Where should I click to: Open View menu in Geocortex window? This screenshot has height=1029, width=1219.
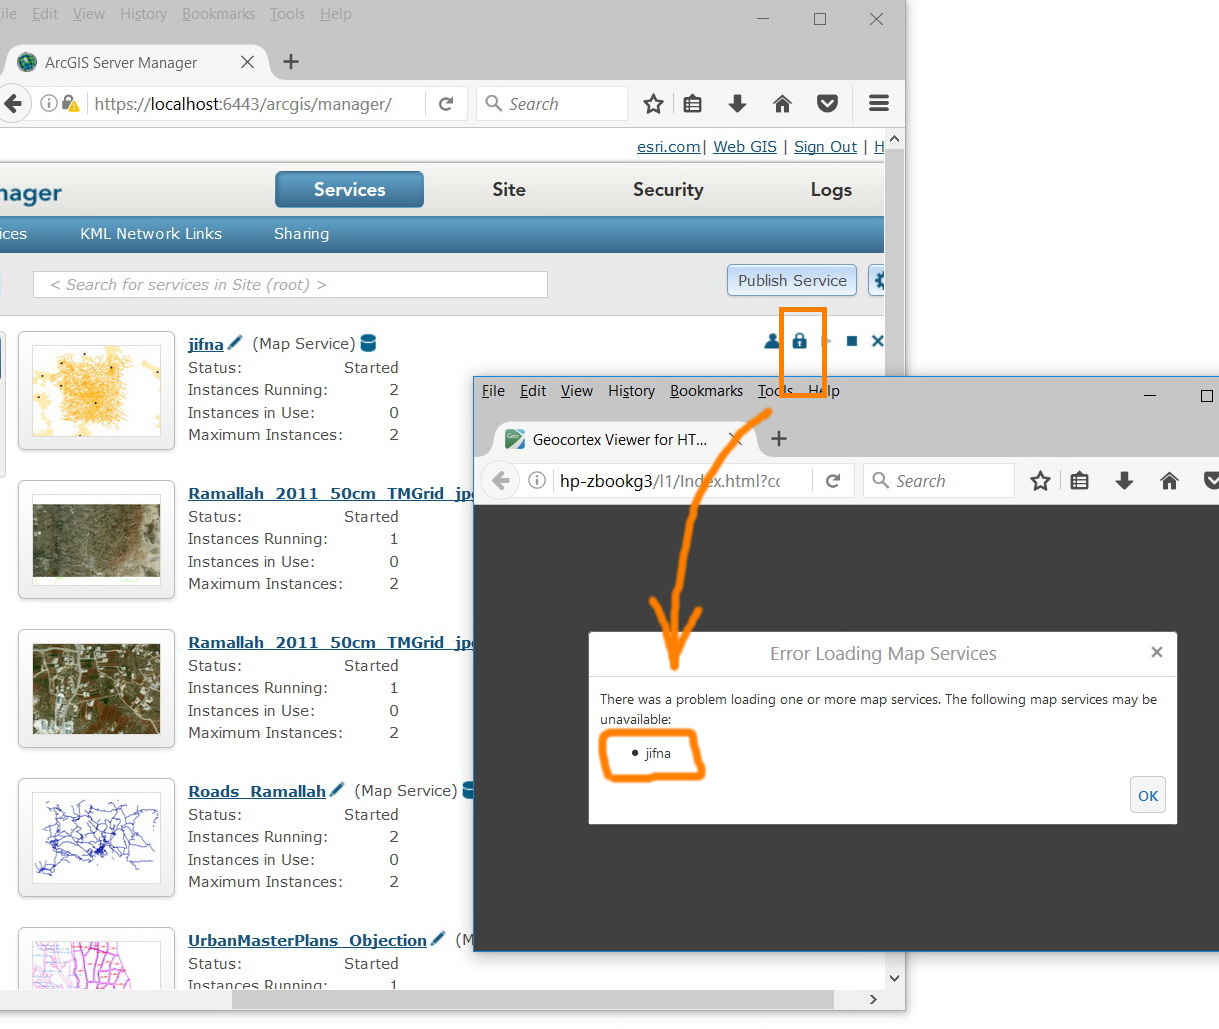coord(576,391)
